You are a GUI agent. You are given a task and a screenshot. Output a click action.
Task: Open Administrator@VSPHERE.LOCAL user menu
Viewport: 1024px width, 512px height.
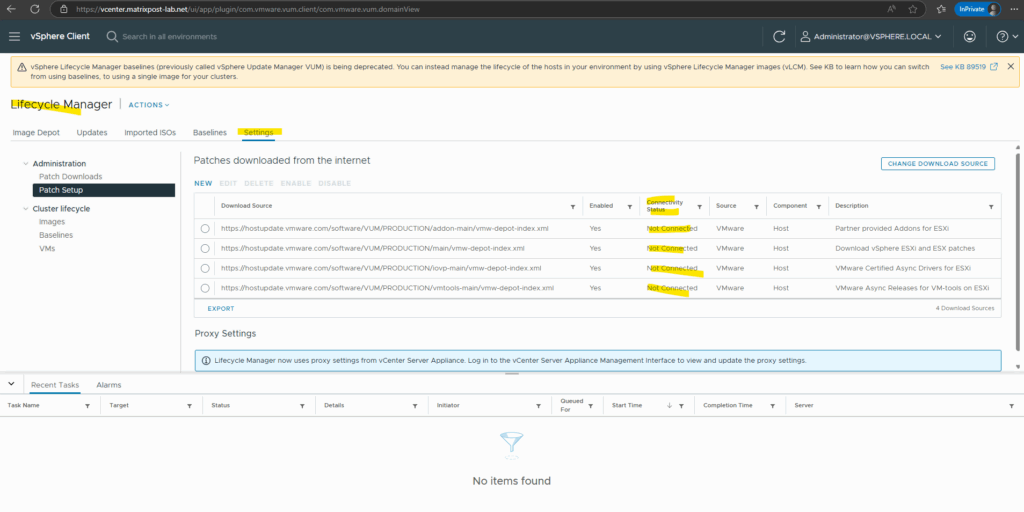(x=871, y=37)
